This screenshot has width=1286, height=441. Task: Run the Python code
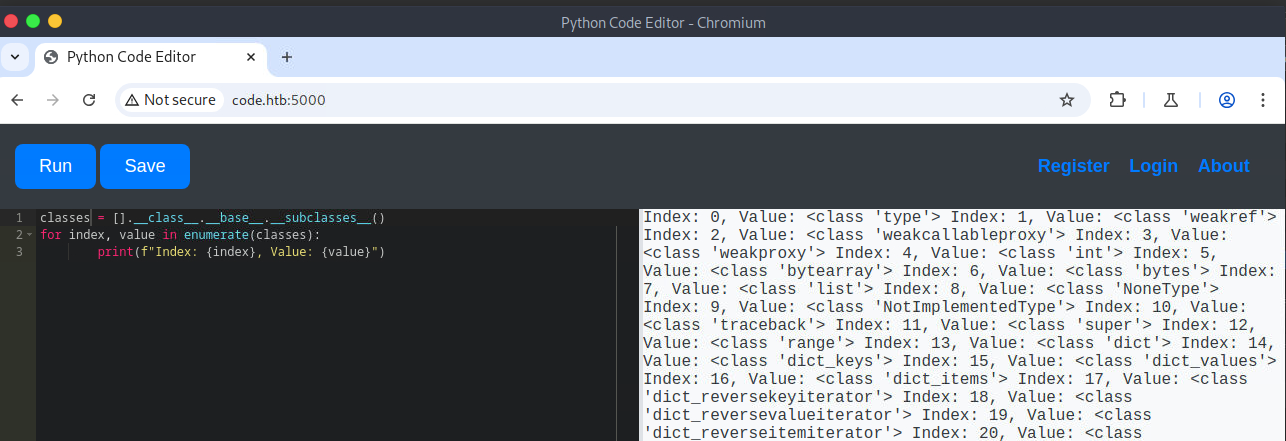tap(55, 166)
